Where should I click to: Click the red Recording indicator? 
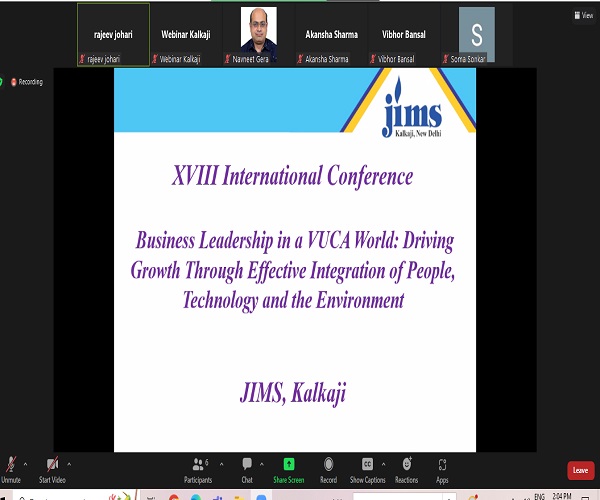coord(27,82)
